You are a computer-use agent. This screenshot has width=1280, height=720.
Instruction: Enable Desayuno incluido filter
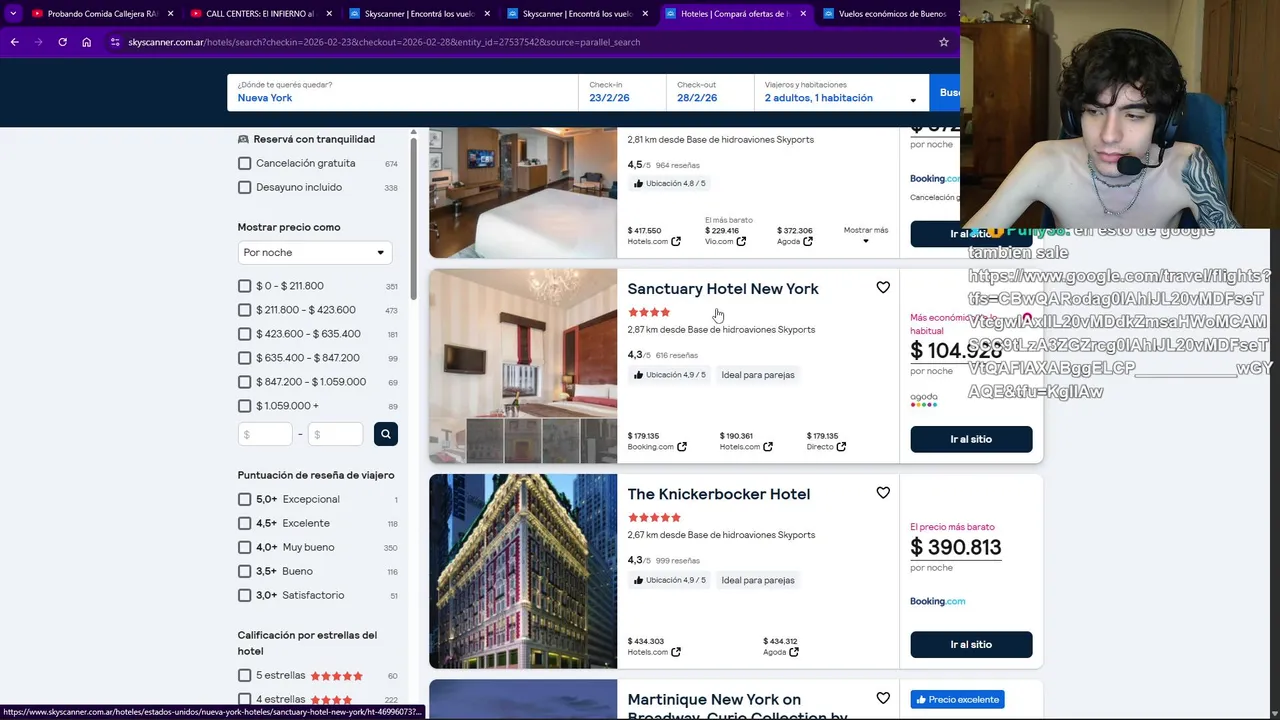pos(245,187)
